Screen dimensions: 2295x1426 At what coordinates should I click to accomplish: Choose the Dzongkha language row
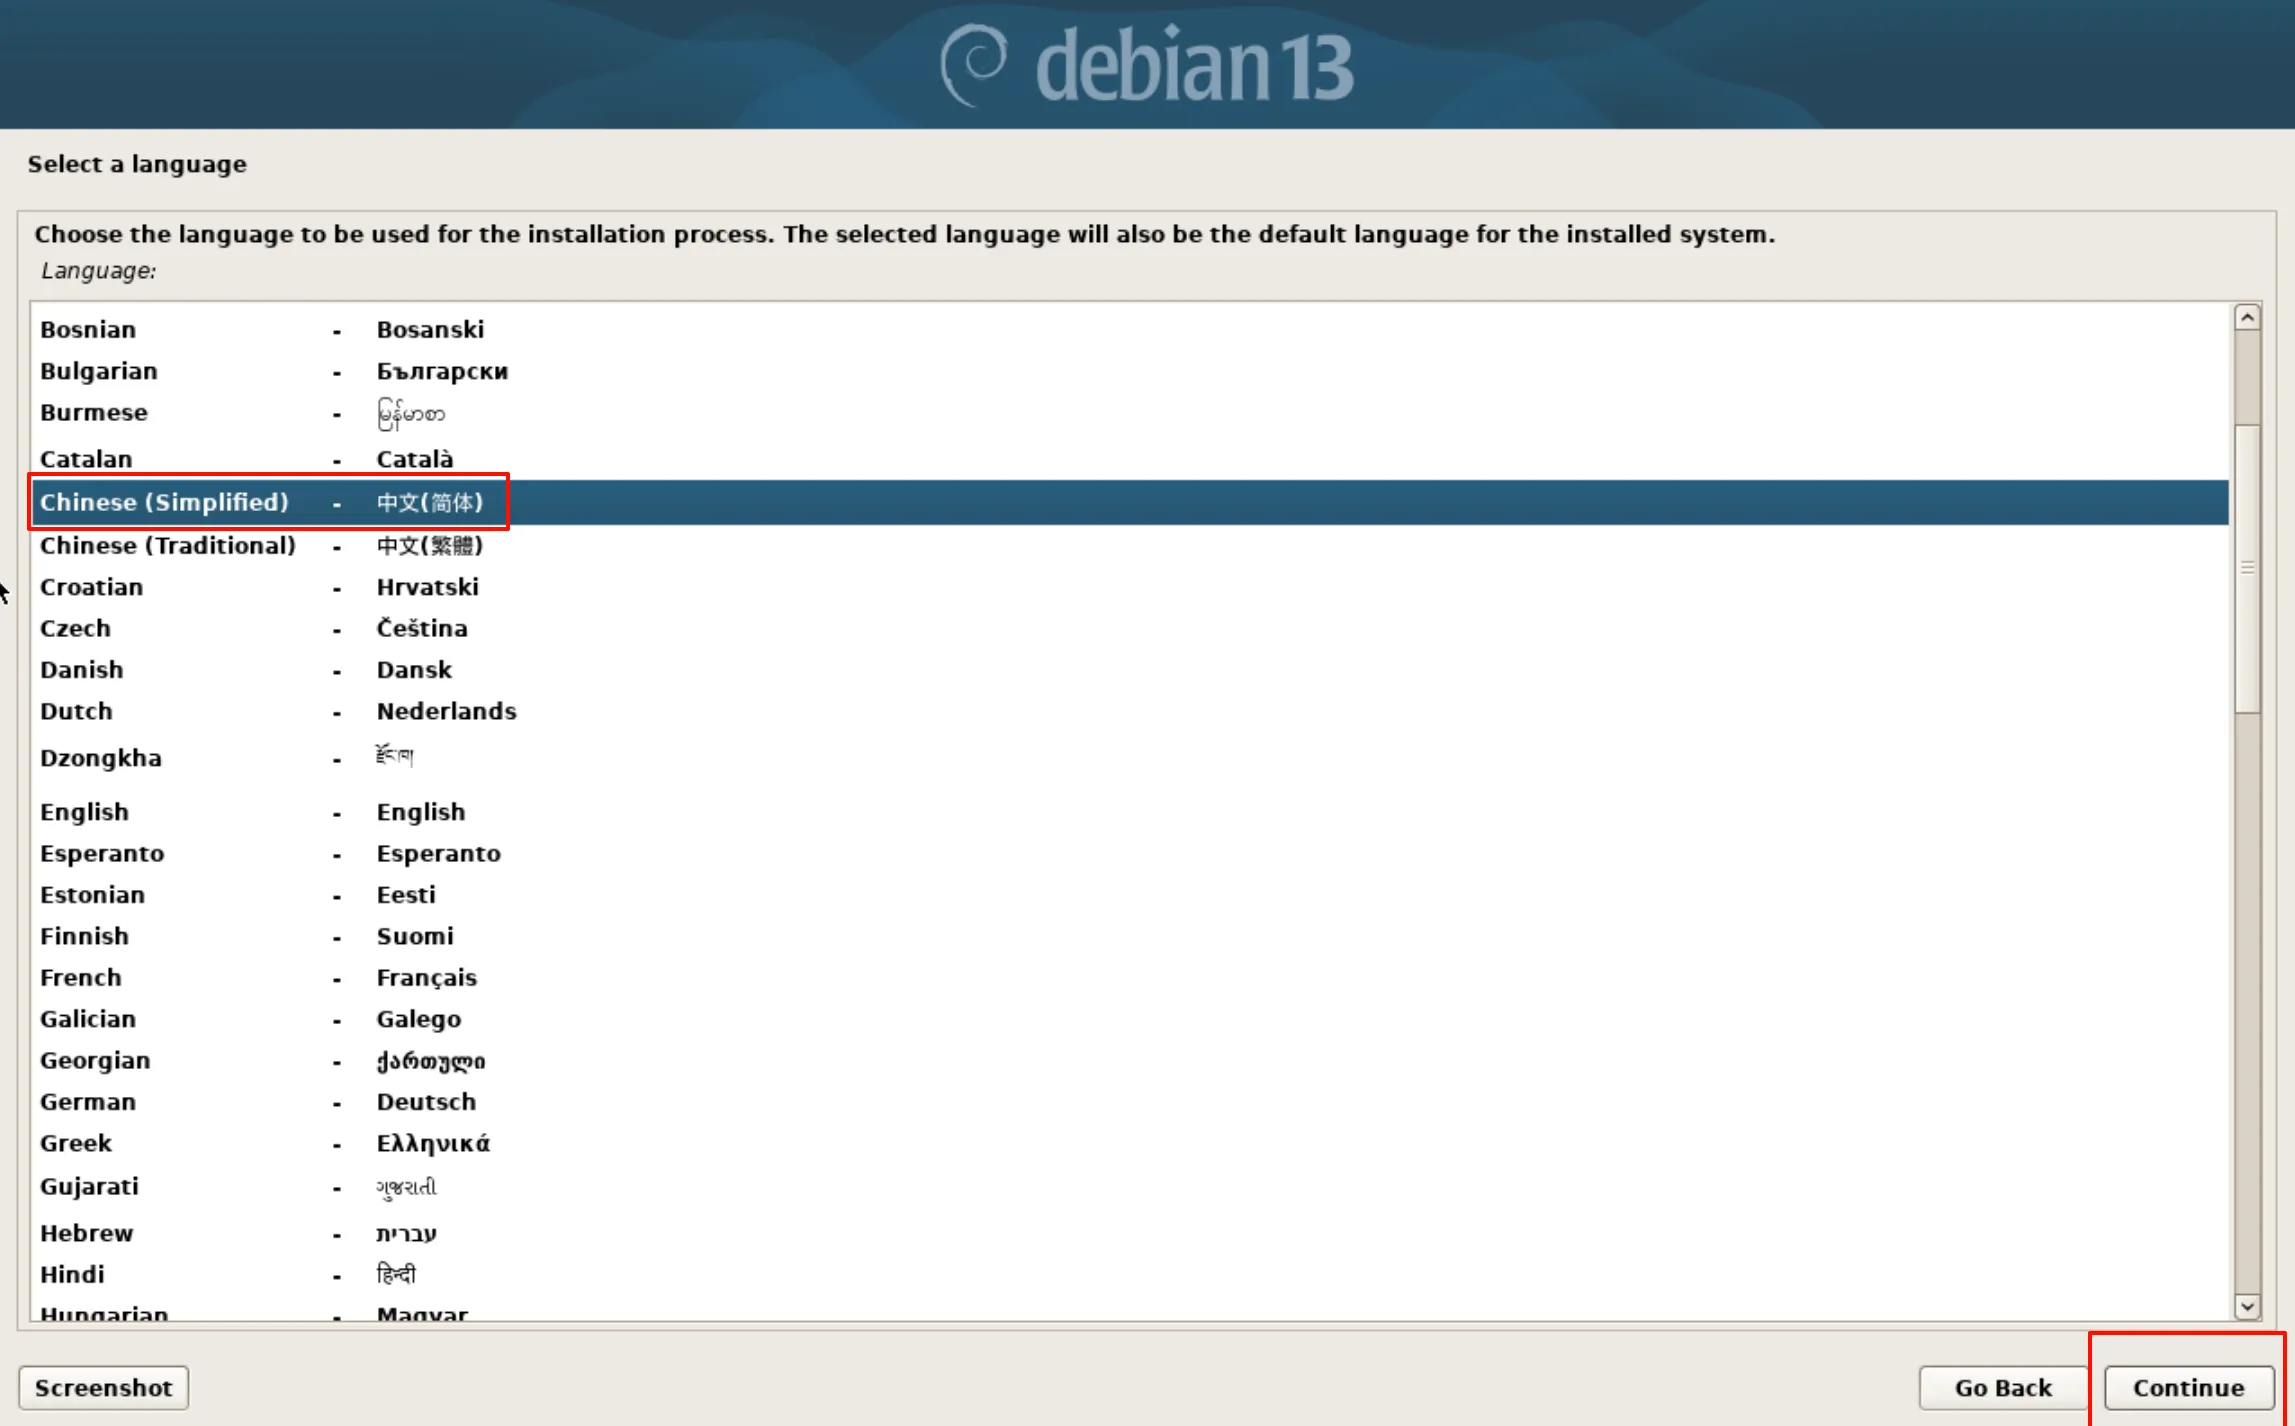coord(100,758)
